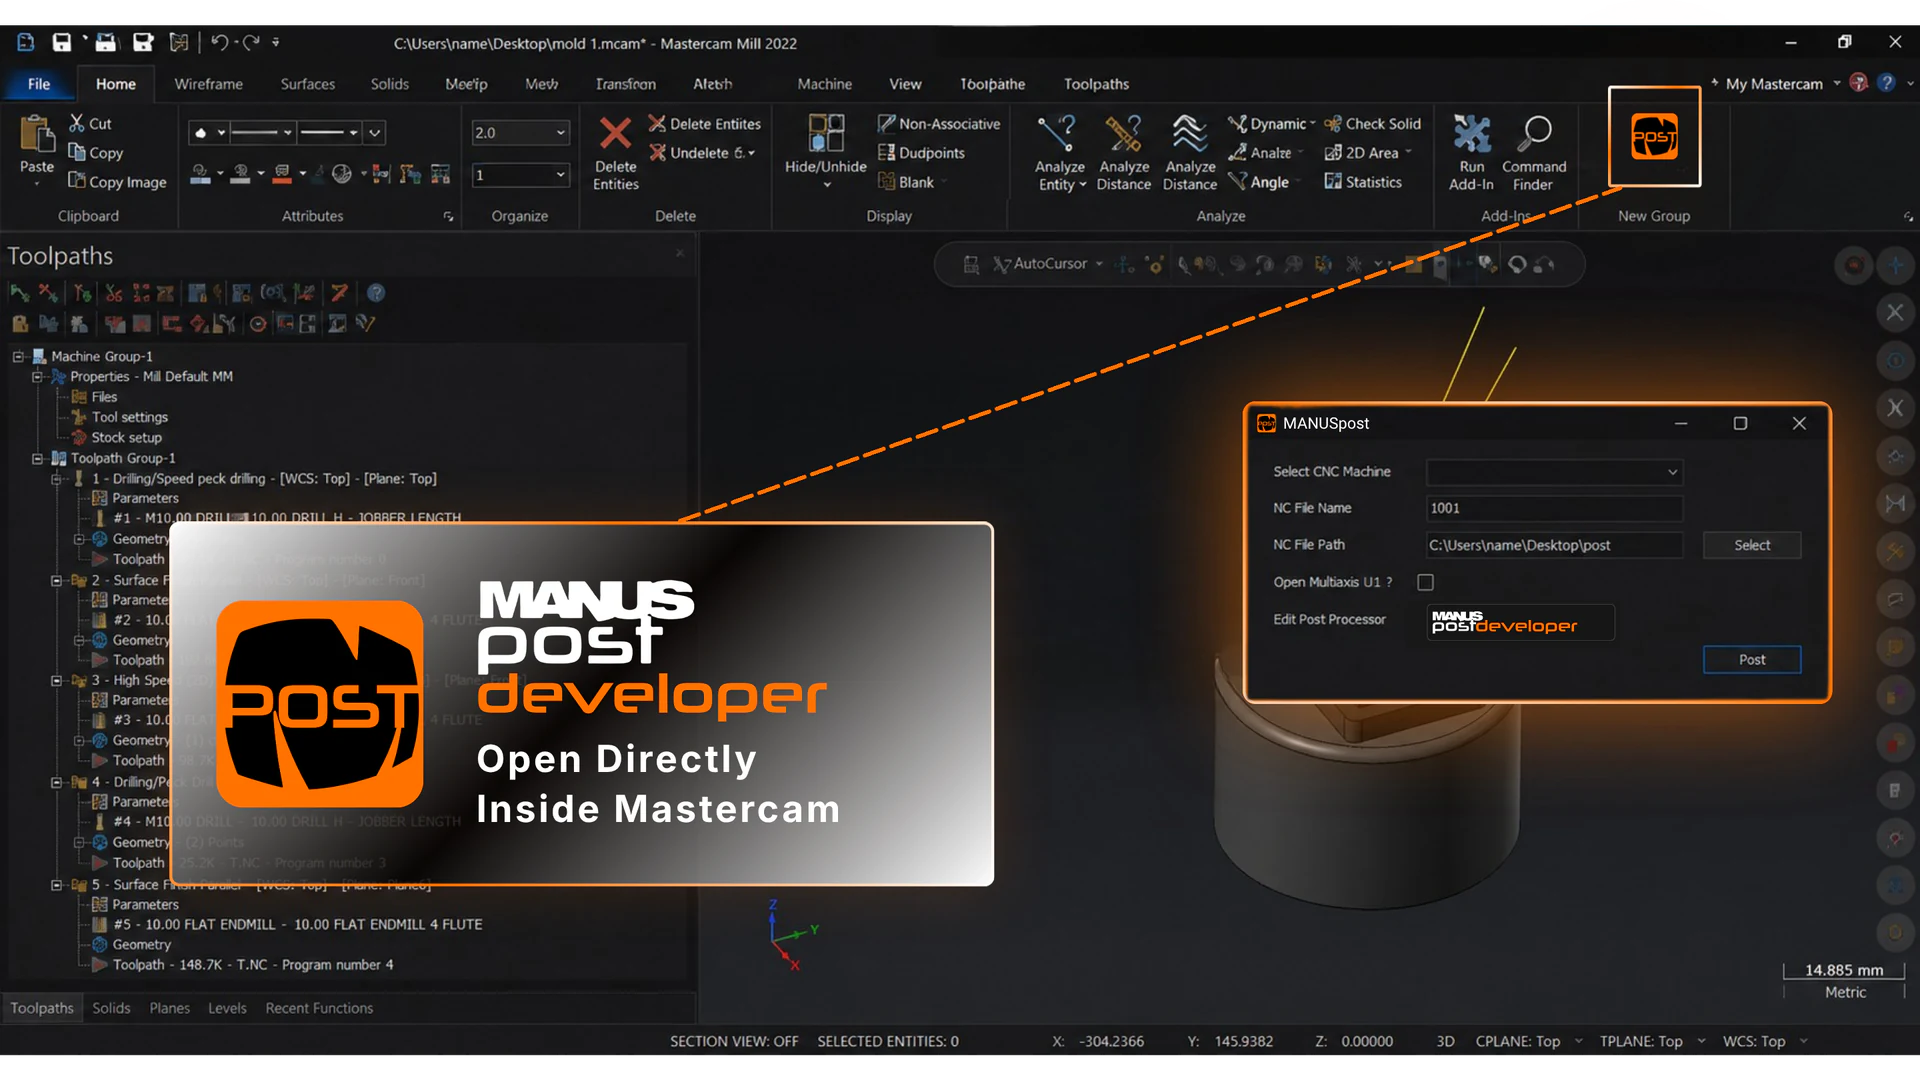Click the MANUS postdeveloper Edit Post Processor button
1920x1080 pixels.
[1520, 622]
